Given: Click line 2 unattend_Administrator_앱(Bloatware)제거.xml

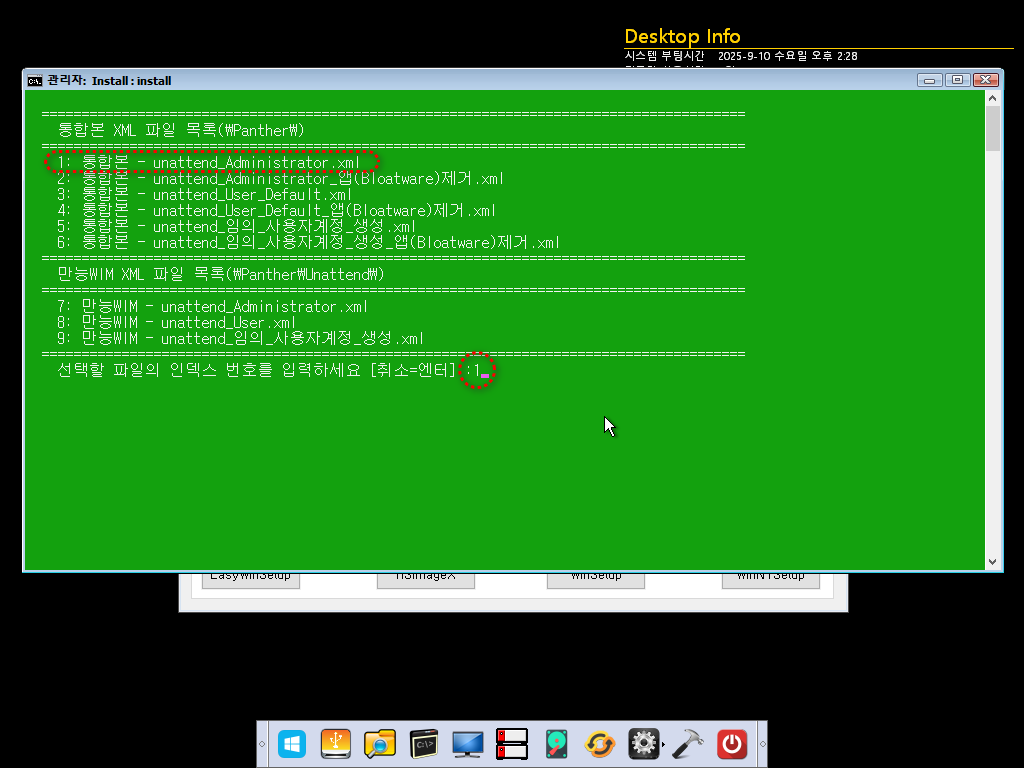Looking at the screenshot, I should coord(280,179).
